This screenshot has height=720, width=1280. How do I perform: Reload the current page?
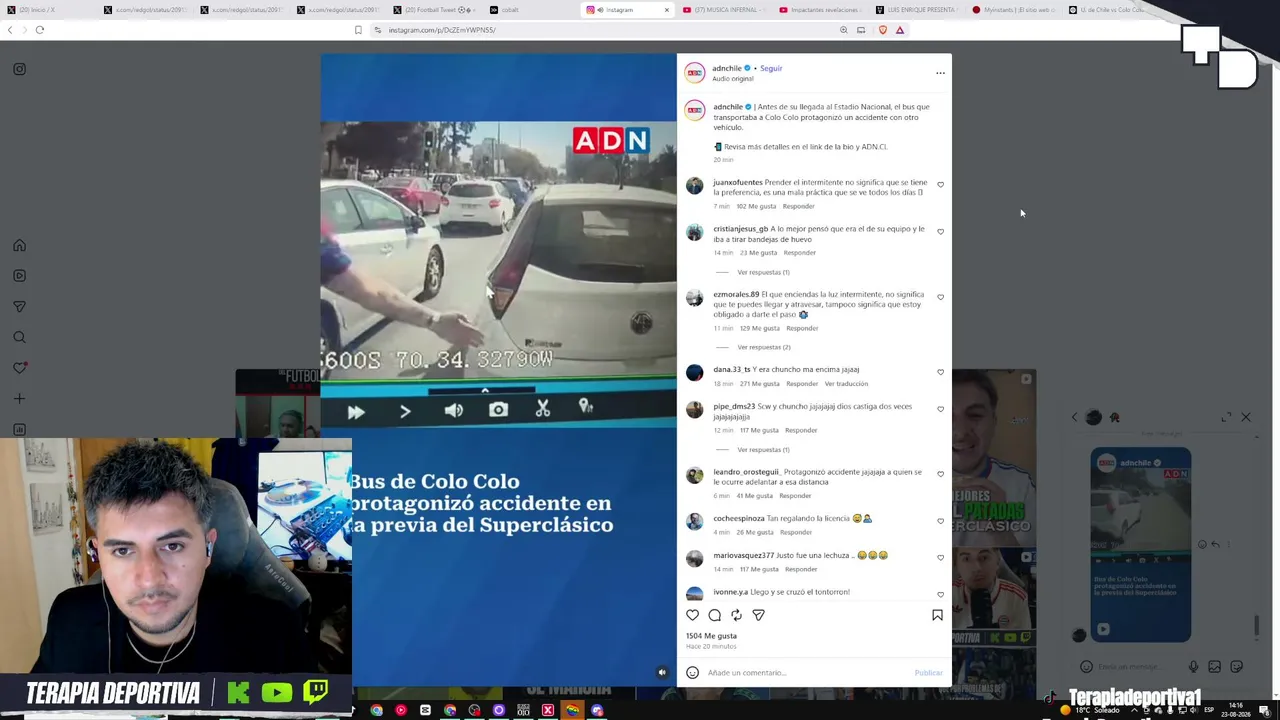click(x=40, y=30)
